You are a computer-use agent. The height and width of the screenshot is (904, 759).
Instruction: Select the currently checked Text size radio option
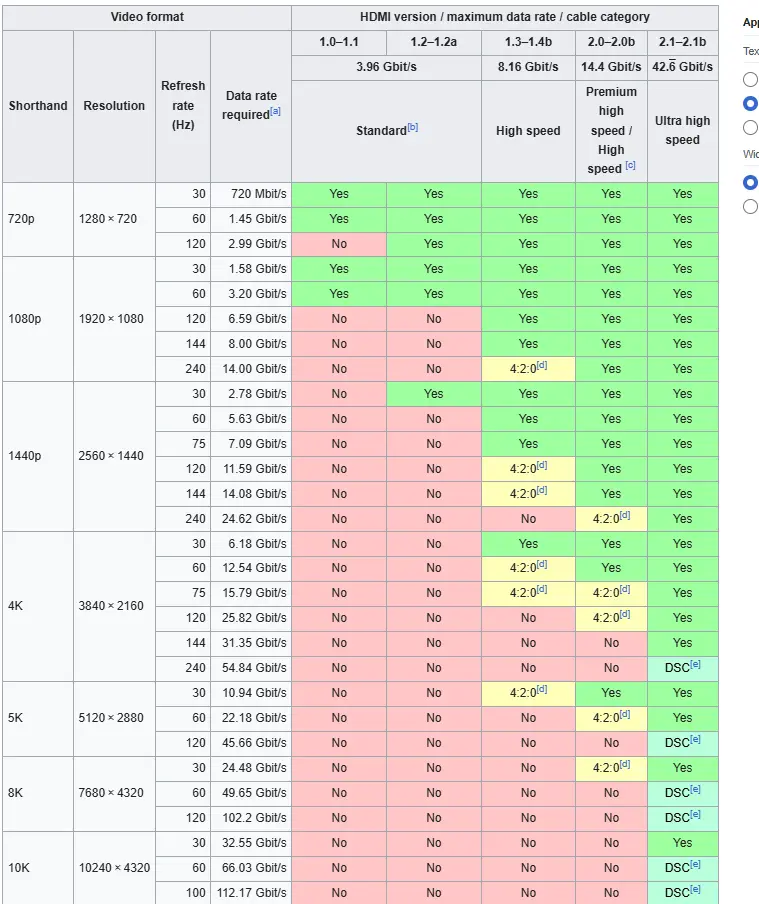(750, 103)
